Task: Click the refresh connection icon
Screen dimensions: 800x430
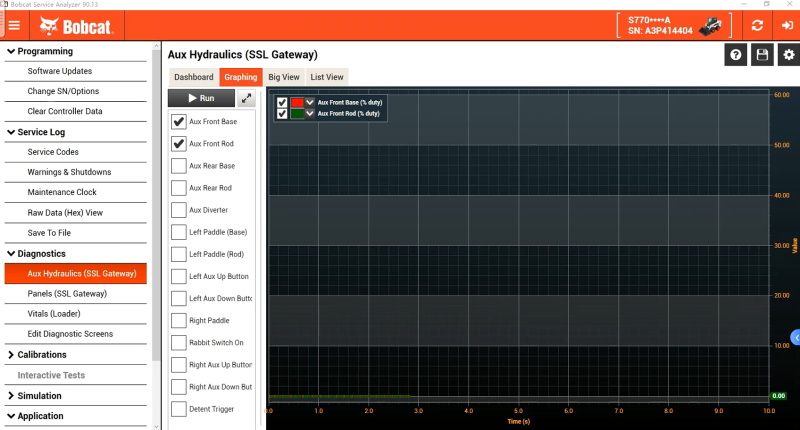Action: (757, 26)
